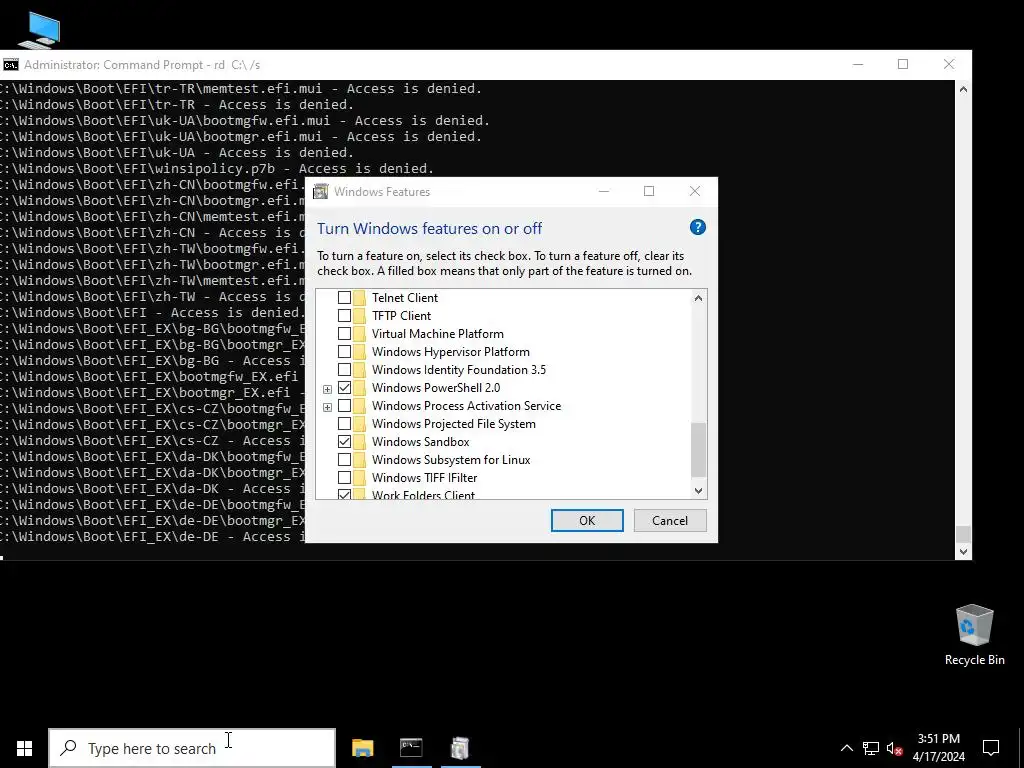The image size is (1024, 768).
Task: Click the muted volume tray icon
Action: (x=895, y=748)
